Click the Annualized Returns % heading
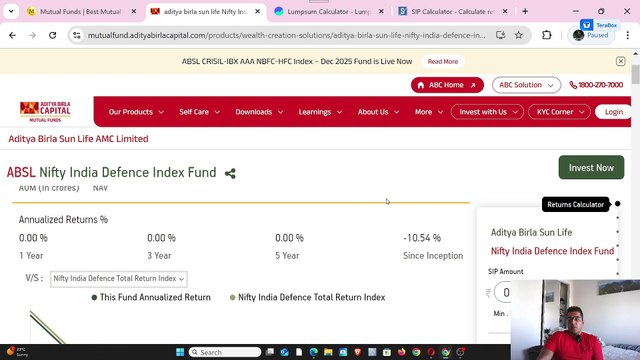This screenshot has width=640, height=360. [63, 220]
